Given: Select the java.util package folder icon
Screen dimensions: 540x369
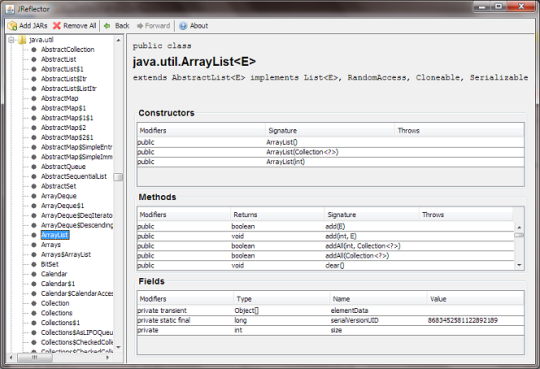Looking at the screenshot, I should tap(22, 40).
